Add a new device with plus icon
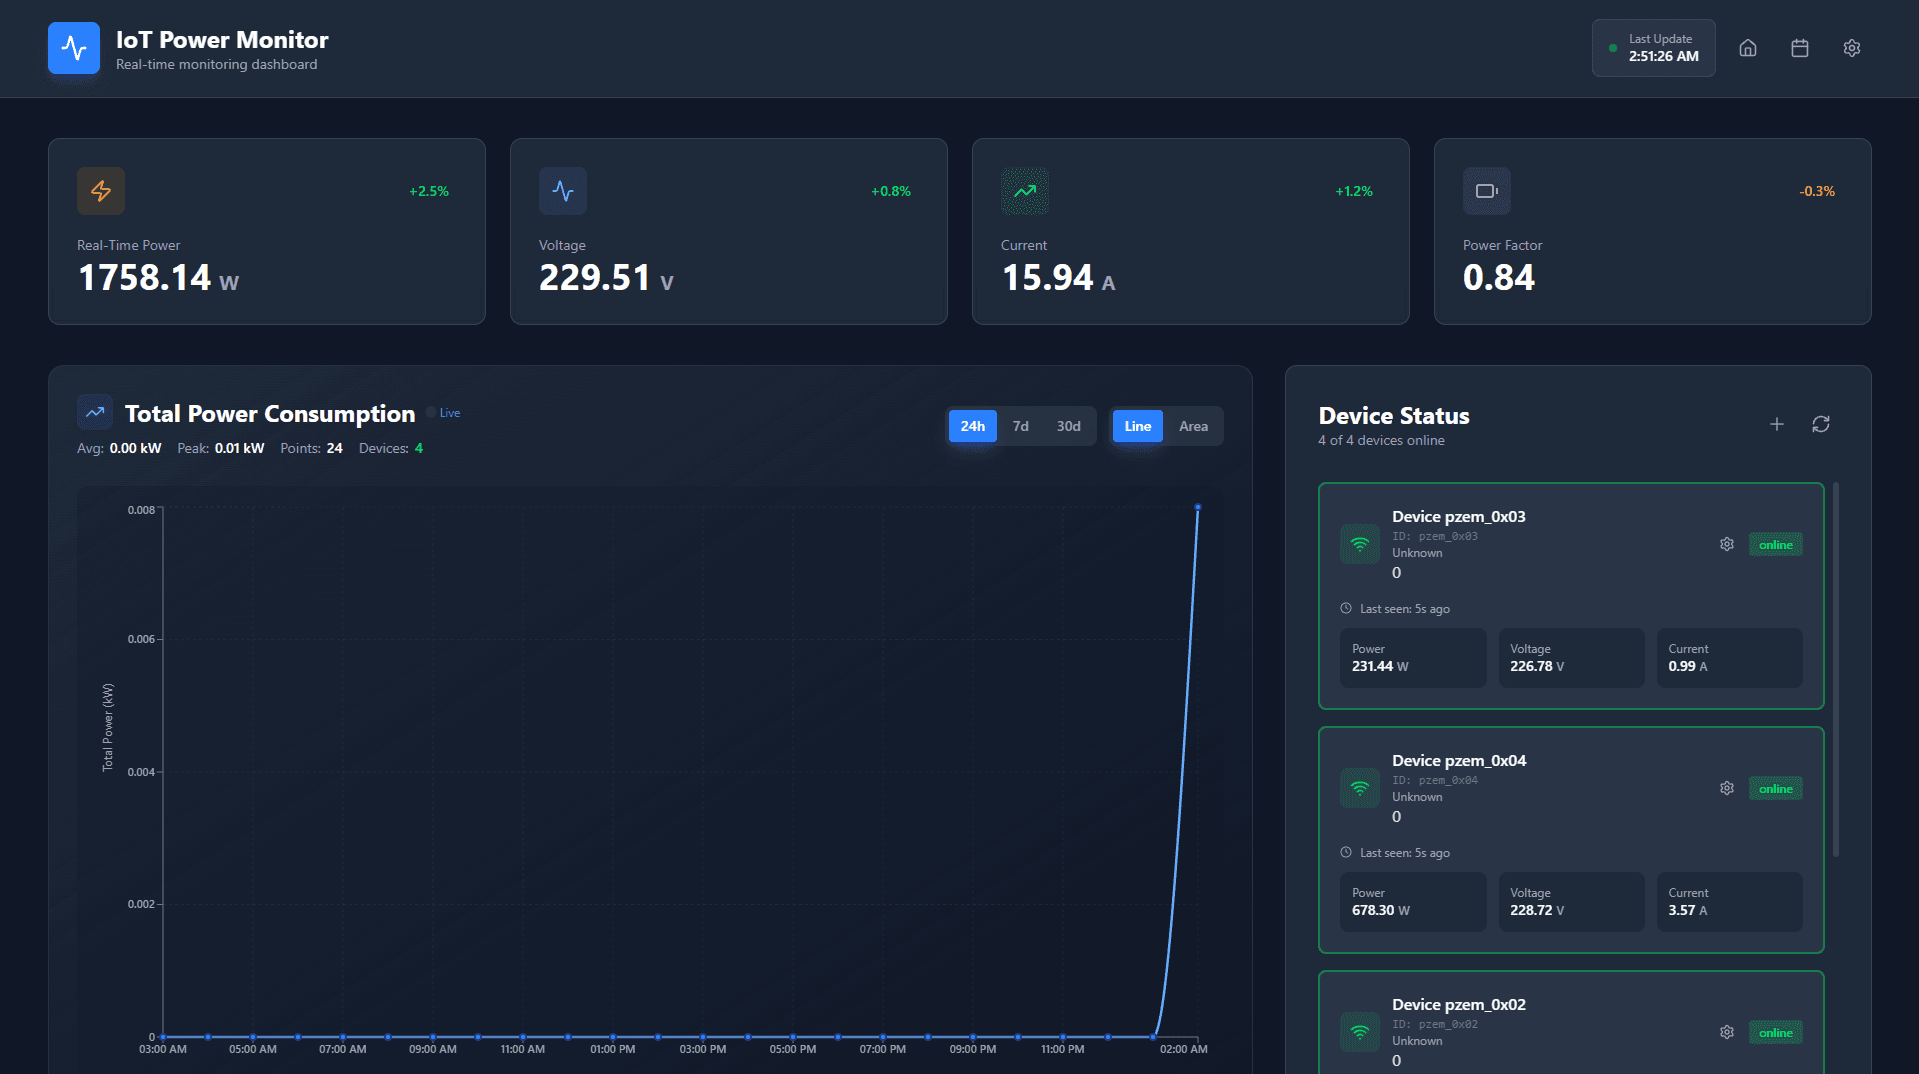1919x1074 pixels. click(1777, 424)
